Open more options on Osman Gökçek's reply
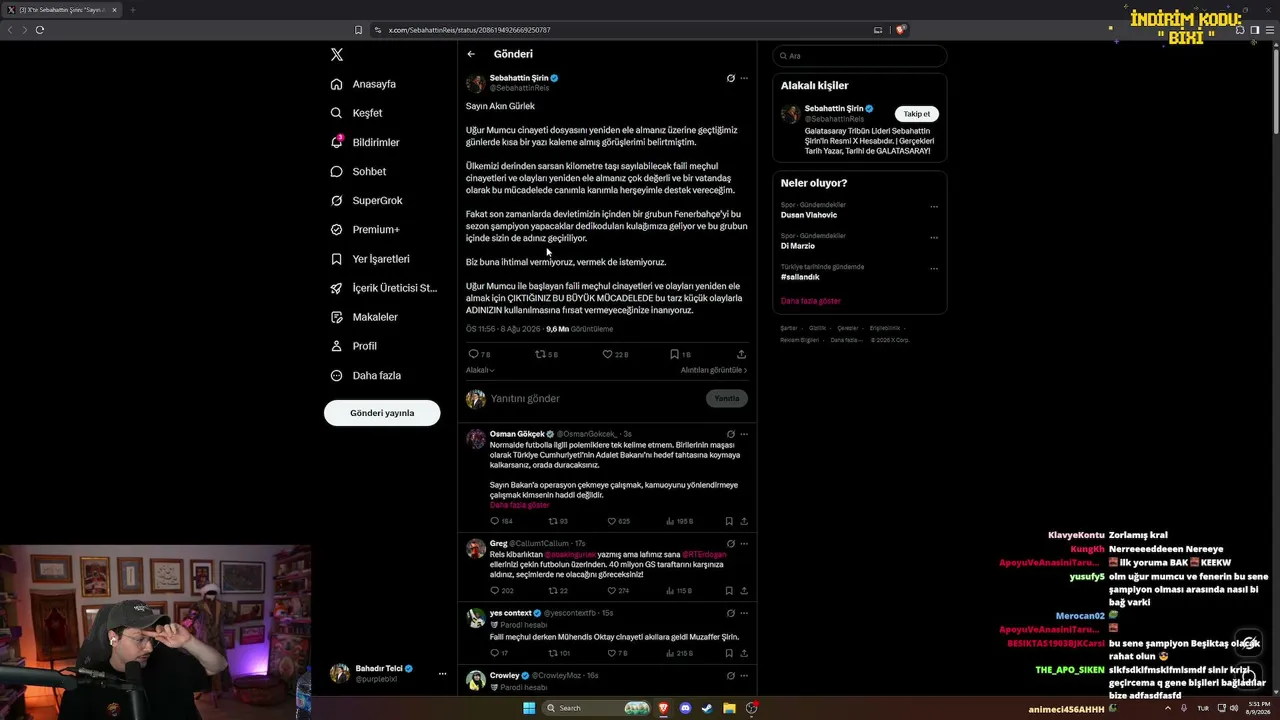1280x720 pixels. click(x=744, y=434)
